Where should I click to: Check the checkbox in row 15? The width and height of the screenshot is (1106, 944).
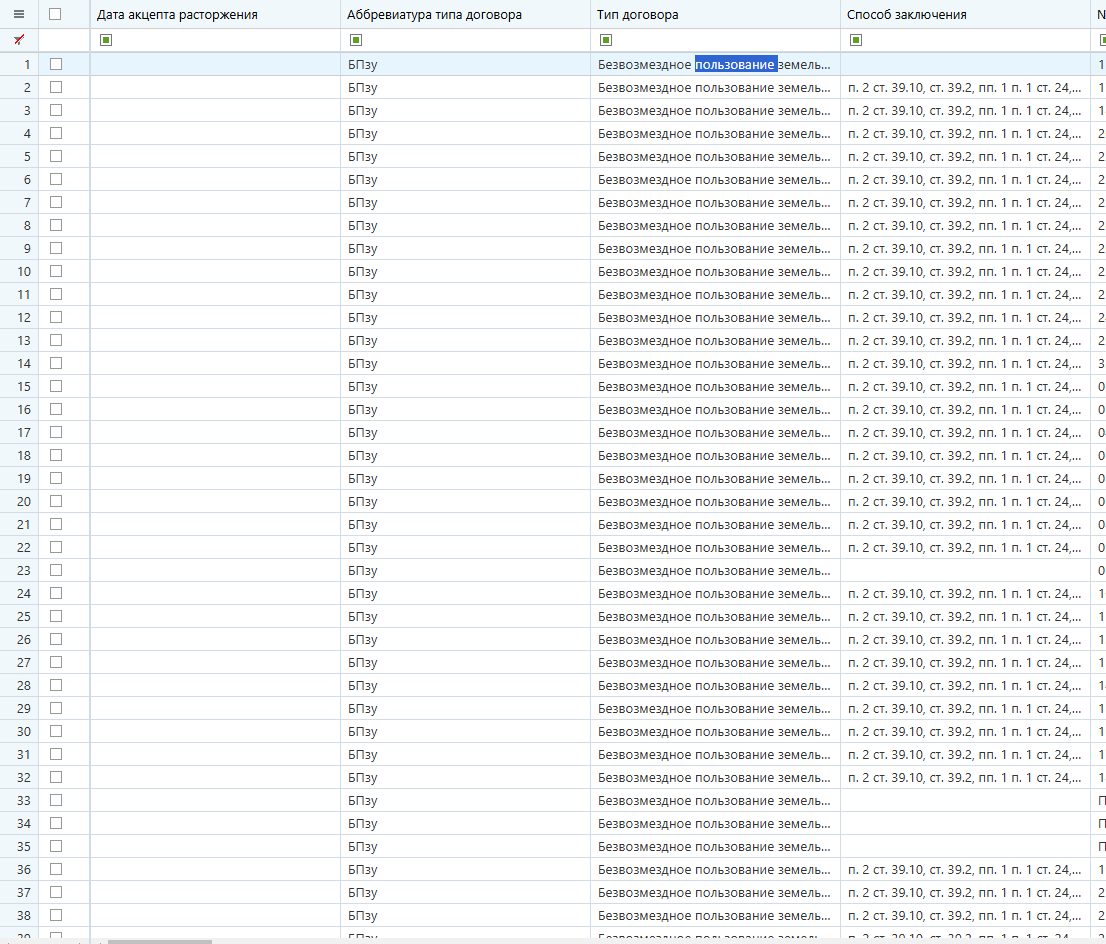point(56,387)
